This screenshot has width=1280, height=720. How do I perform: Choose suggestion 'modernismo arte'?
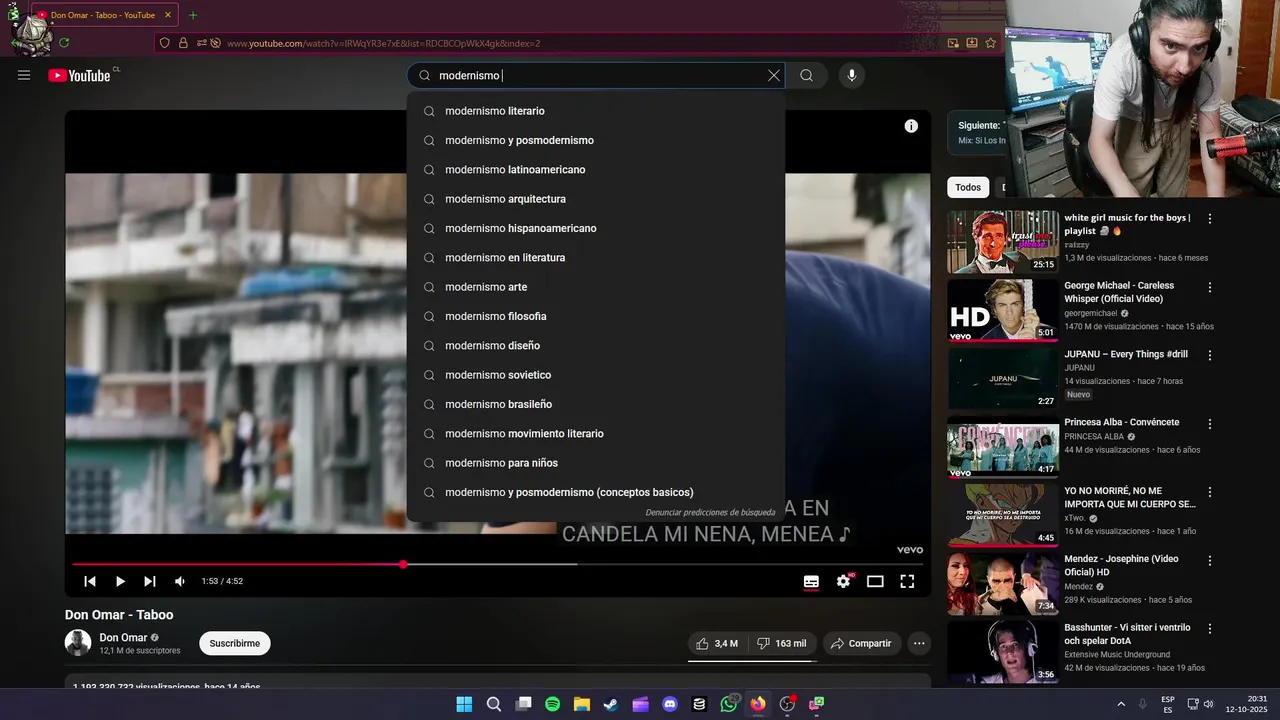coord(595,287)
